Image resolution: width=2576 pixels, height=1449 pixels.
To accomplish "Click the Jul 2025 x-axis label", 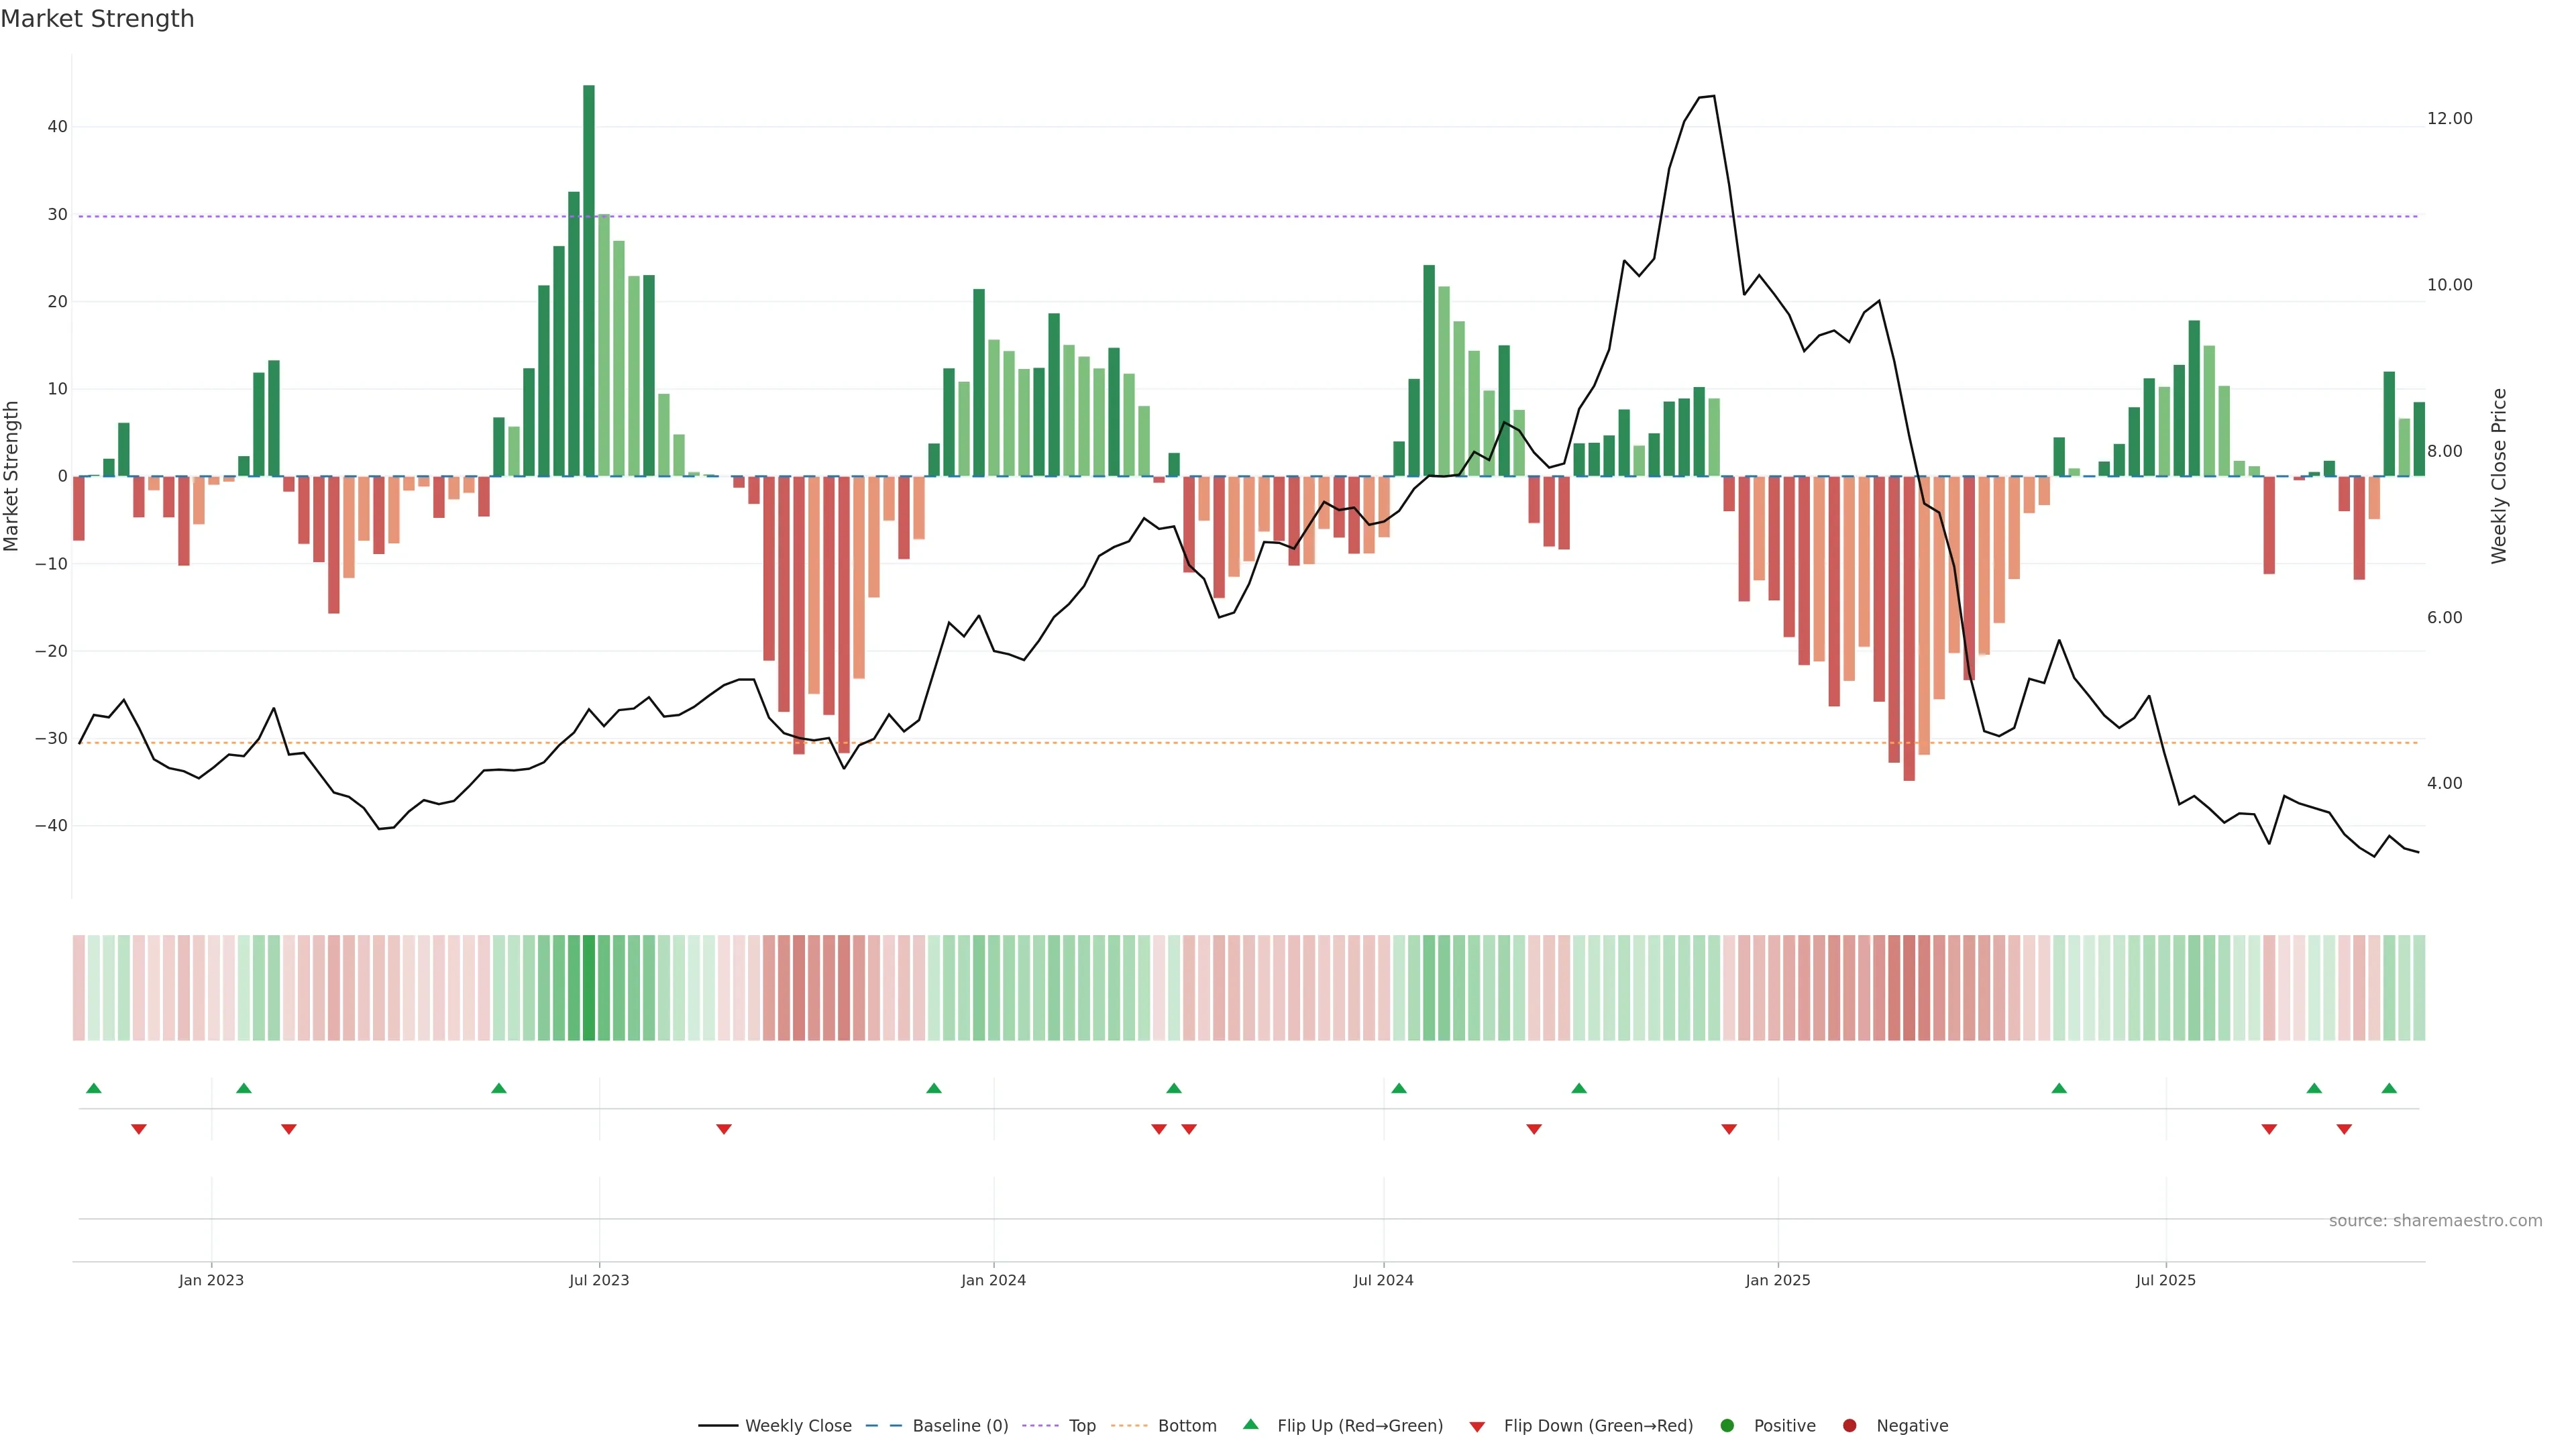I will click(2165, 1280).
